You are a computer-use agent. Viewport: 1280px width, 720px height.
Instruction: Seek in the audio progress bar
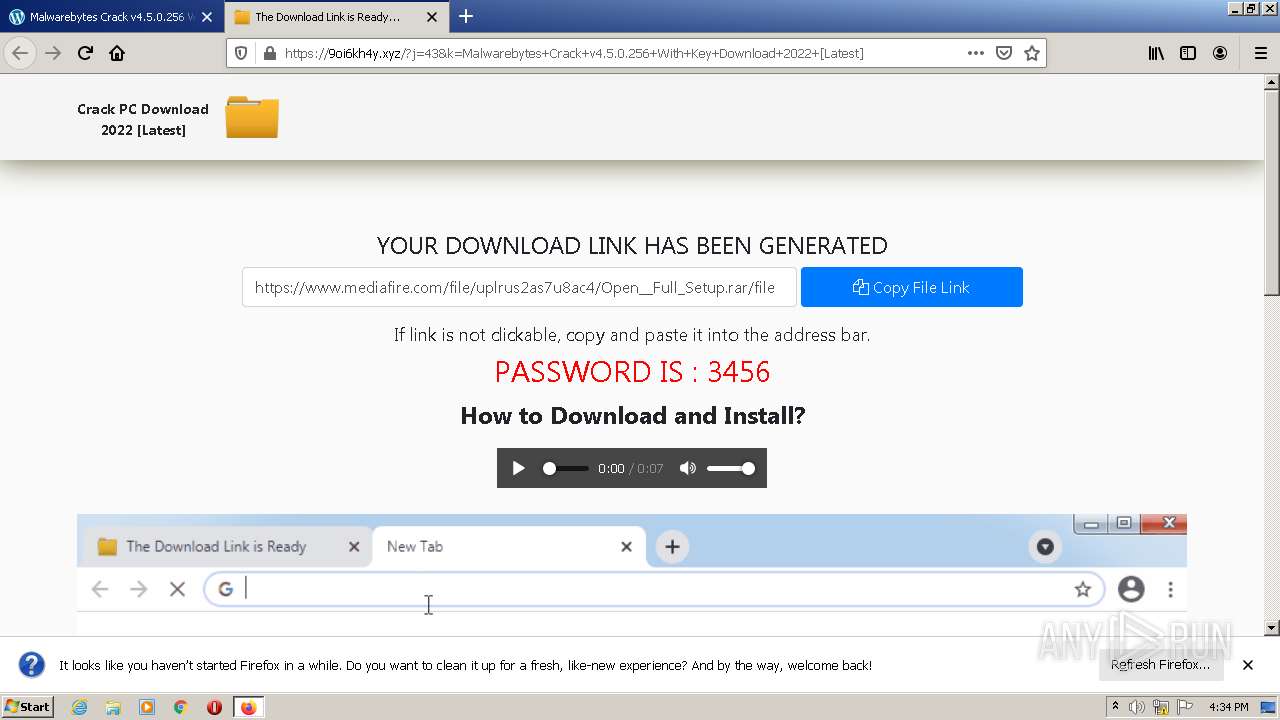point(566,468)
